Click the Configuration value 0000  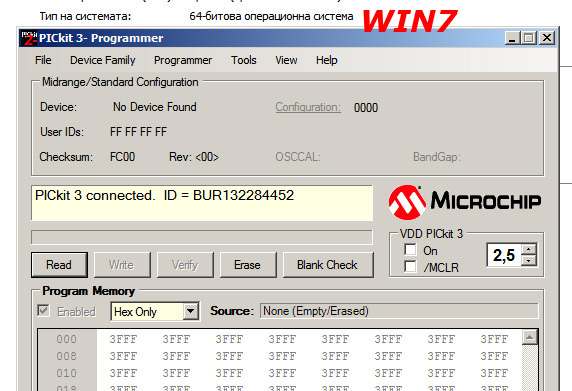(366, 108)
